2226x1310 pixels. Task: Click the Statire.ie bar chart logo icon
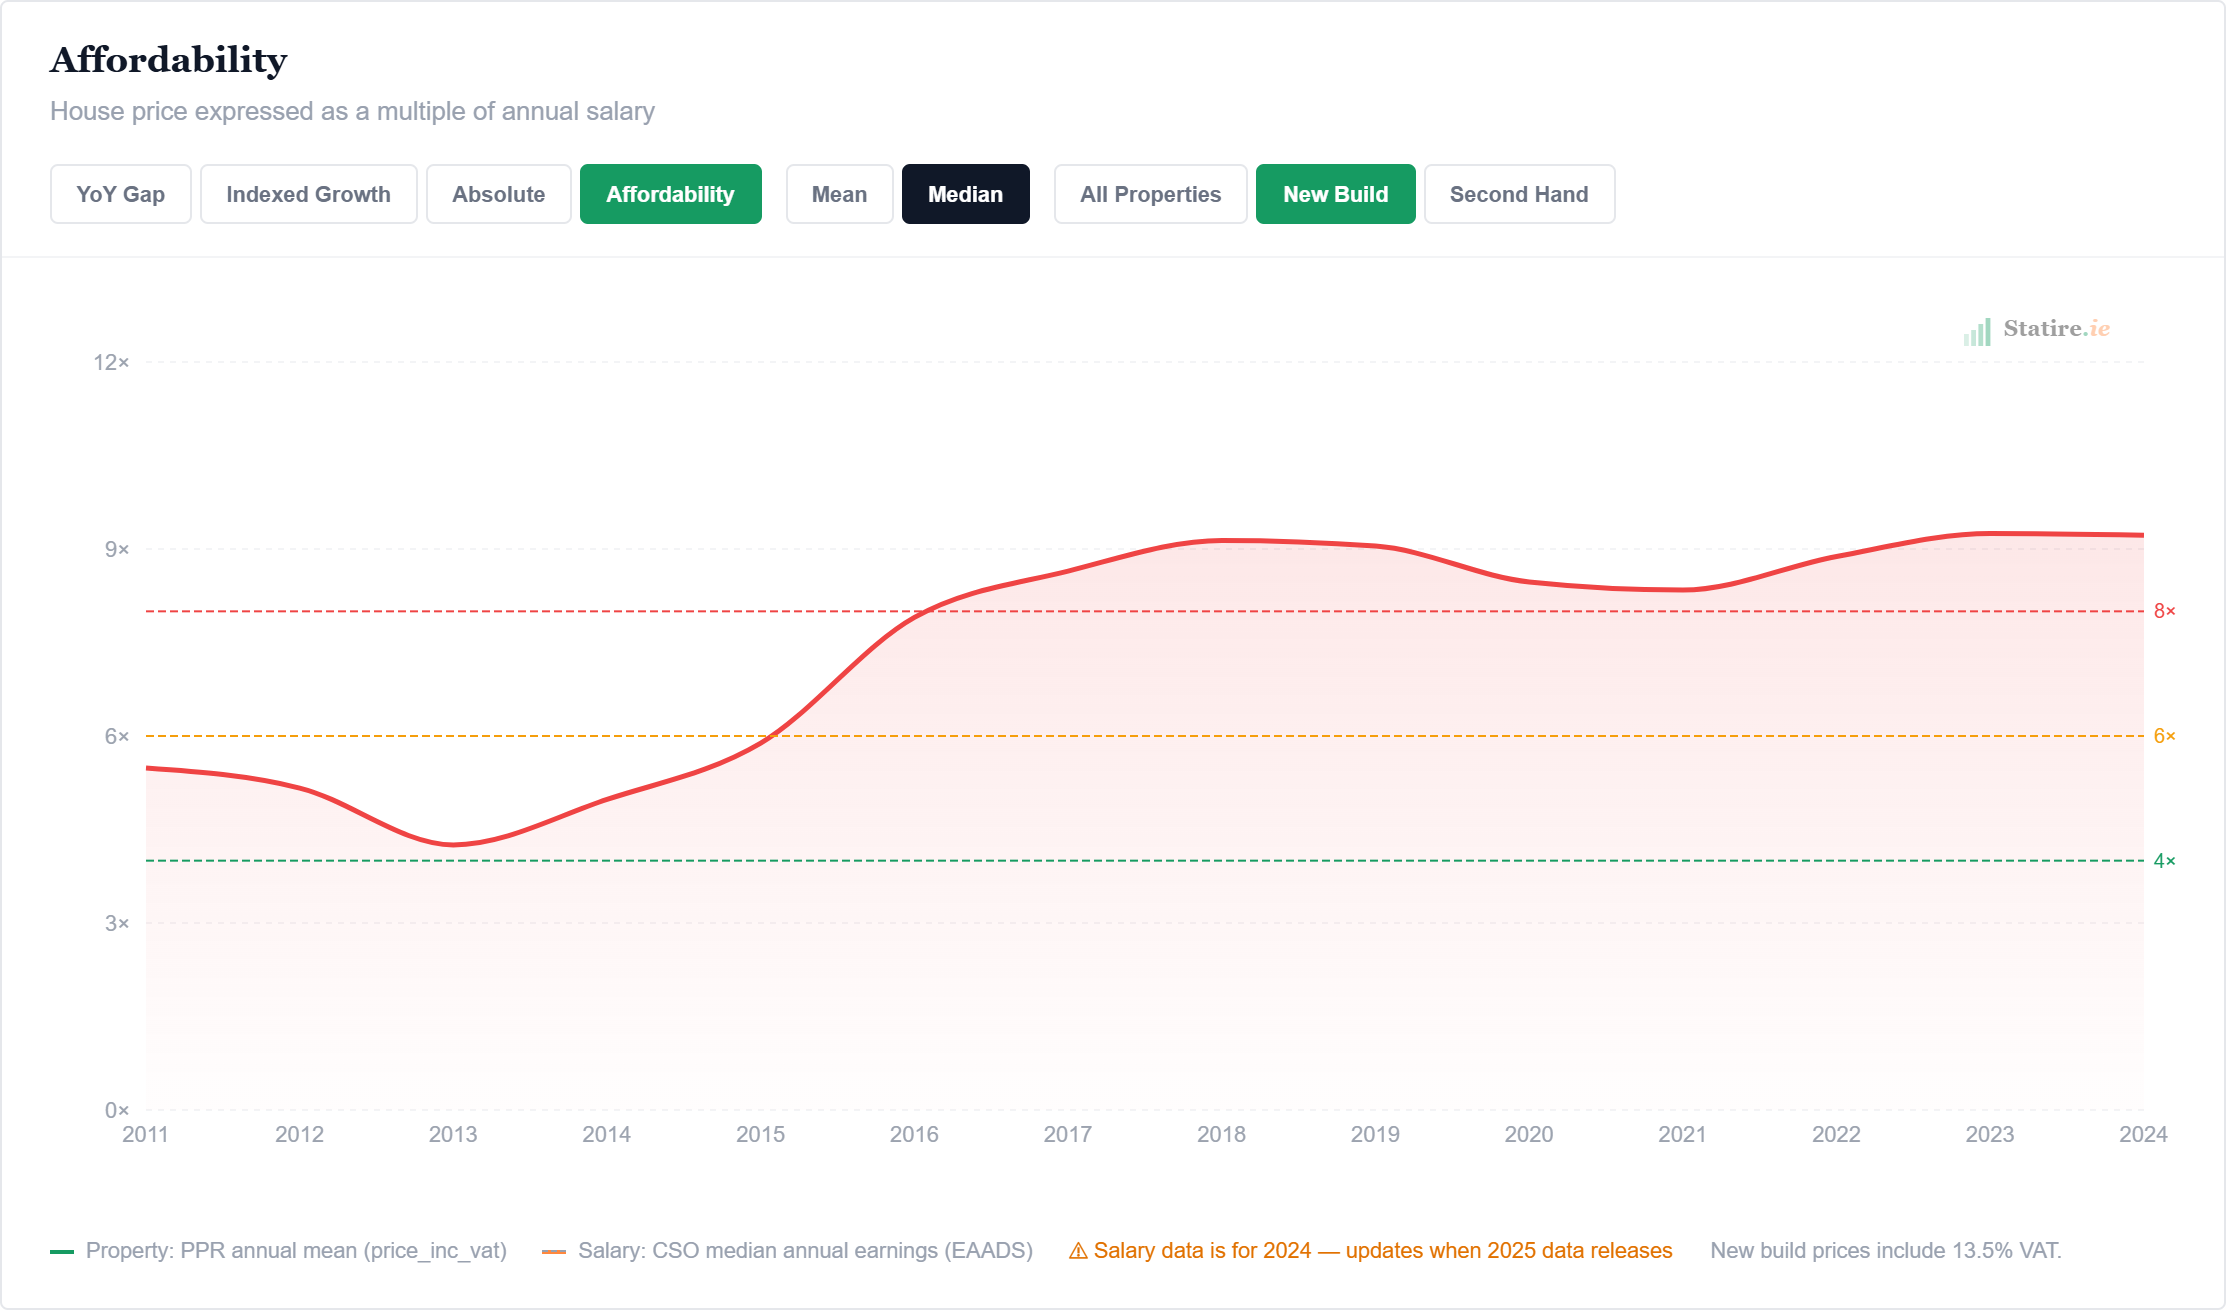pos(1977,332)
